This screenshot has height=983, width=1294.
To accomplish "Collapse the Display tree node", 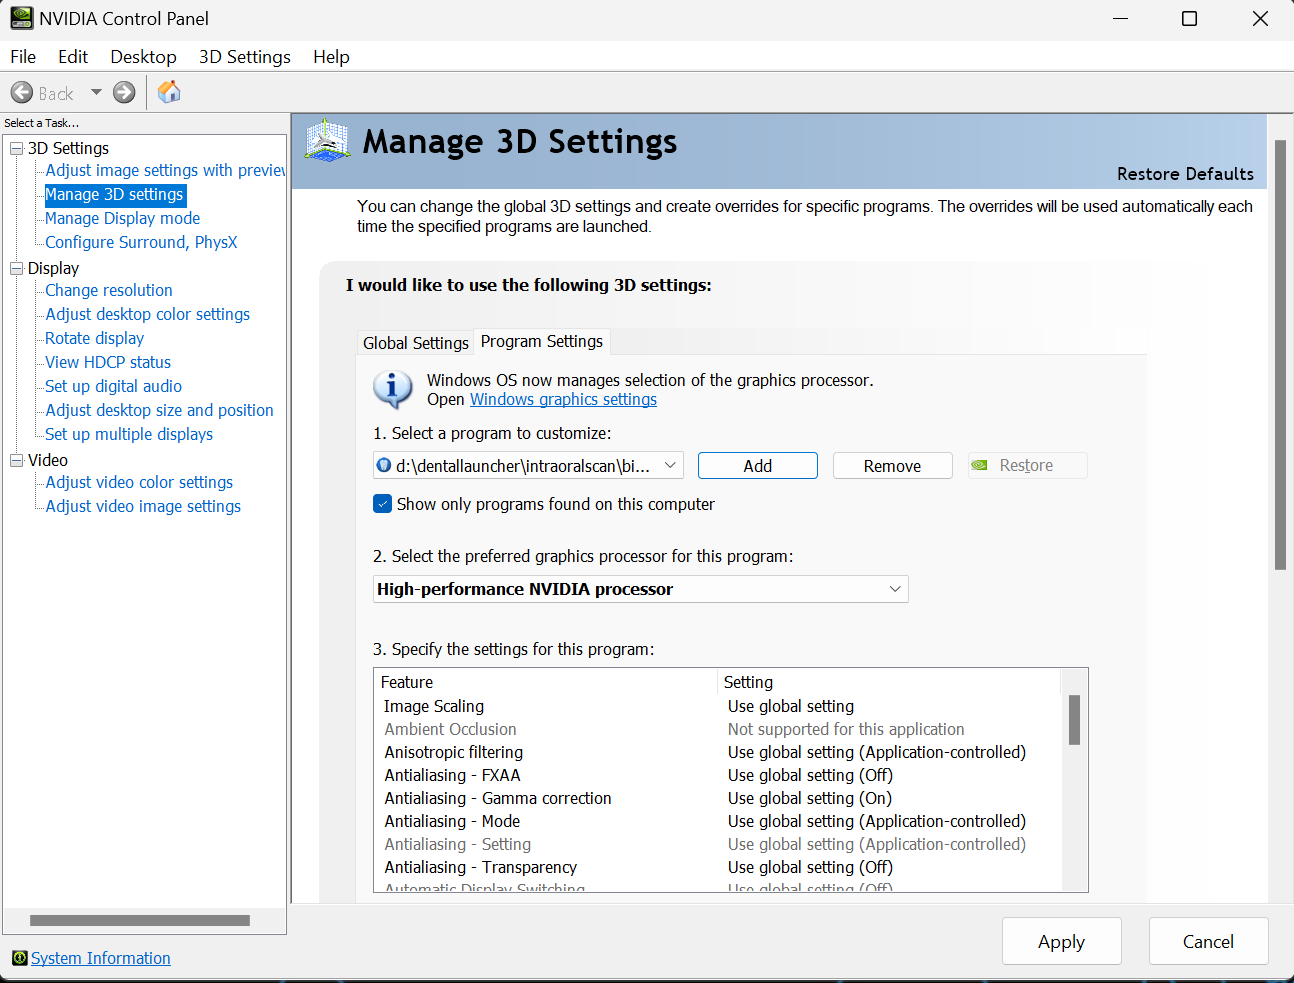I will coord(16,268).
